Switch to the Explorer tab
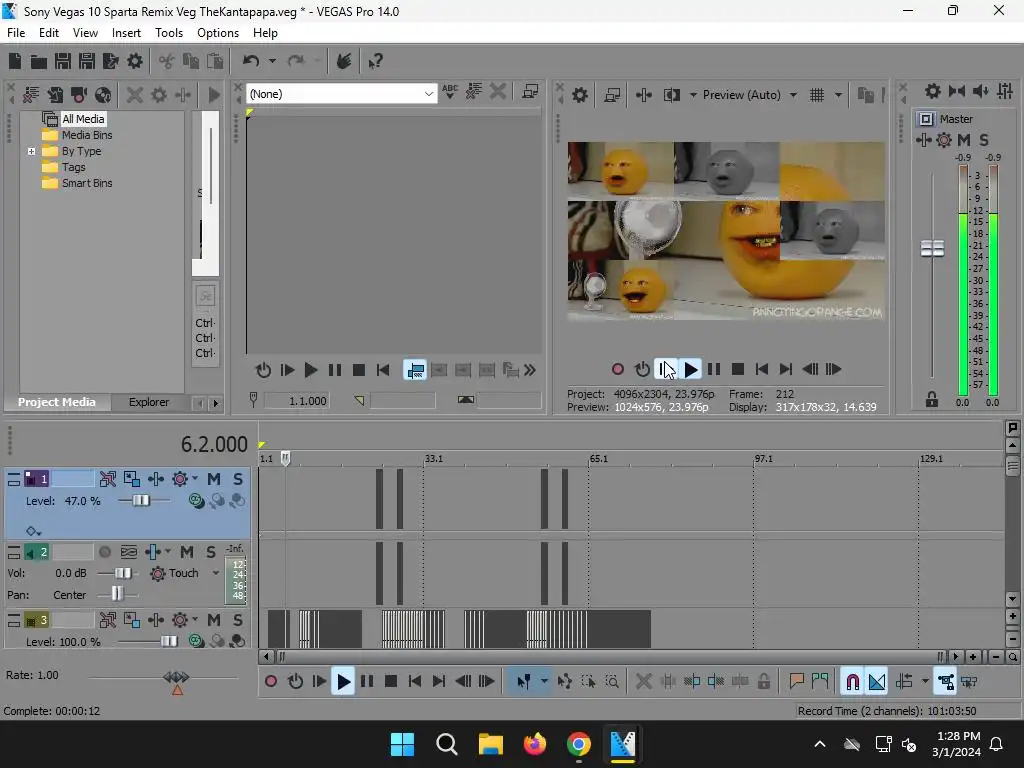The width and height of the screenshot is (1024, 768). (x=149, y=402)
